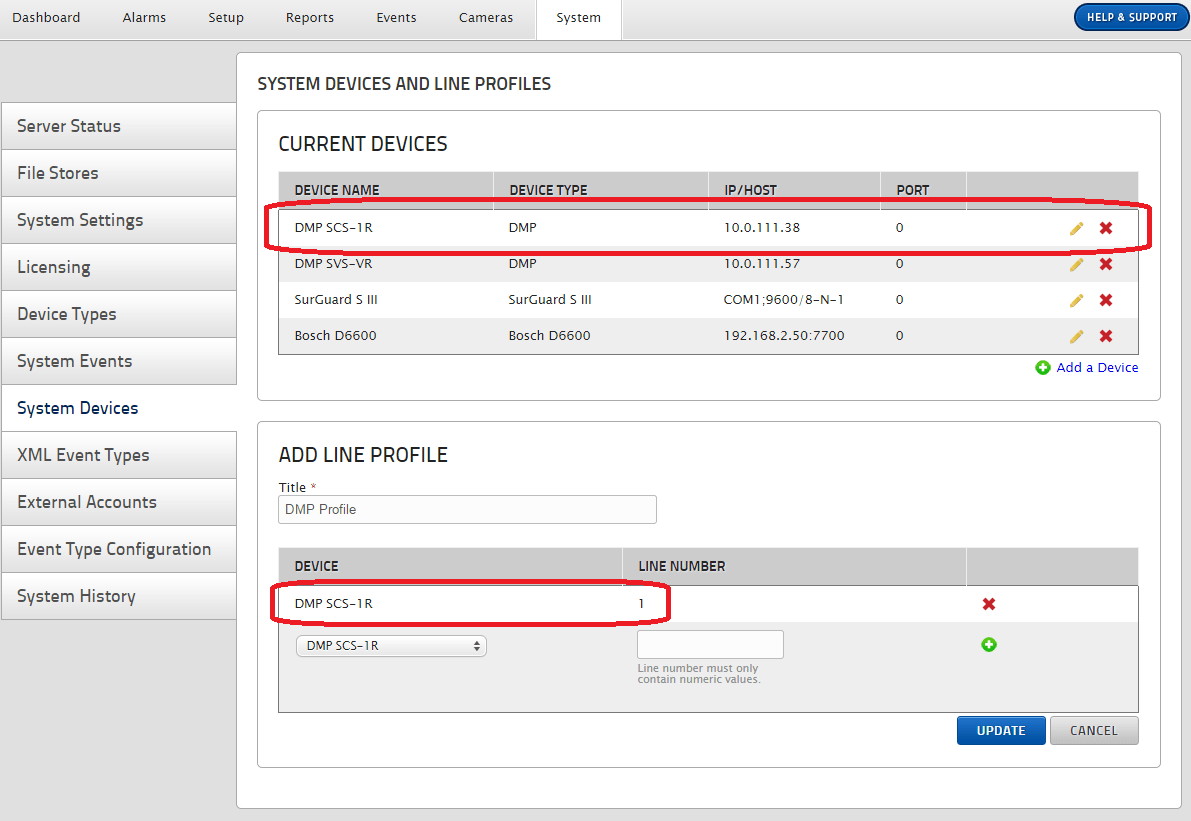Click Bosch D6600 device name cell
Viewport: 1191px width, 821px height.
336,336
